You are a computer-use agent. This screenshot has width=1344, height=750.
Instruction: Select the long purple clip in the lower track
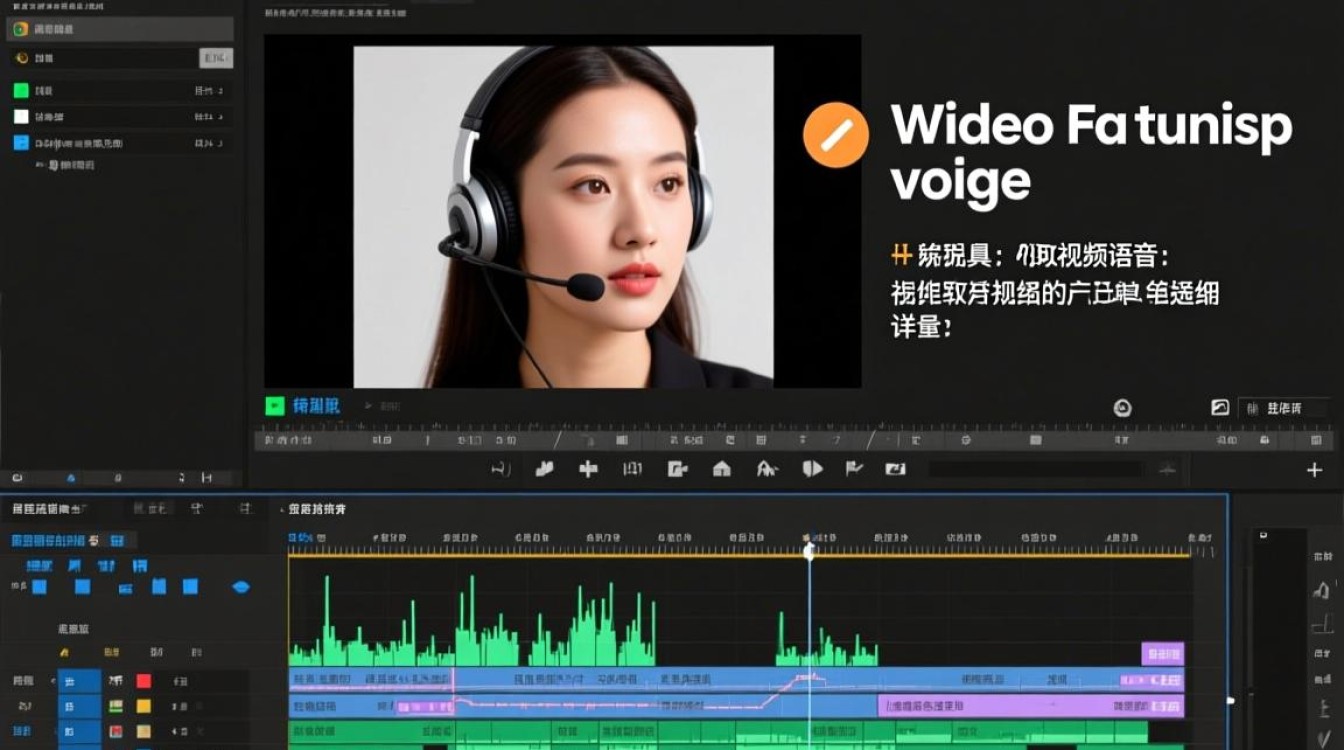[1031, 706]
